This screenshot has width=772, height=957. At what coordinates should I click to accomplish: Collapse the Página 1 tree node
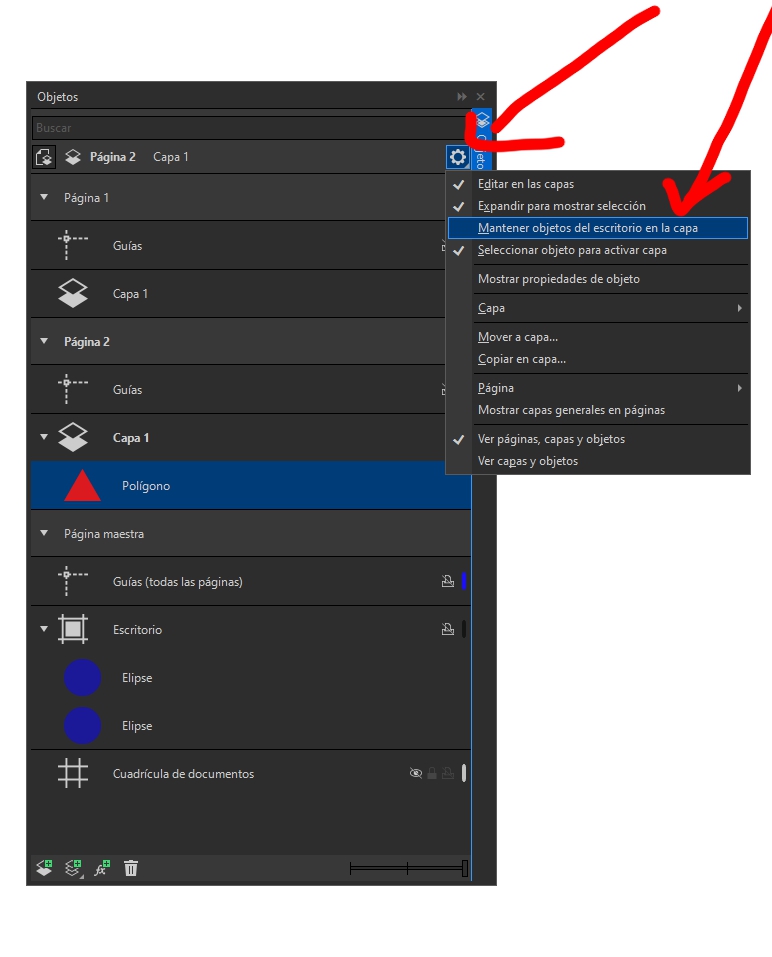click(44, 198)
